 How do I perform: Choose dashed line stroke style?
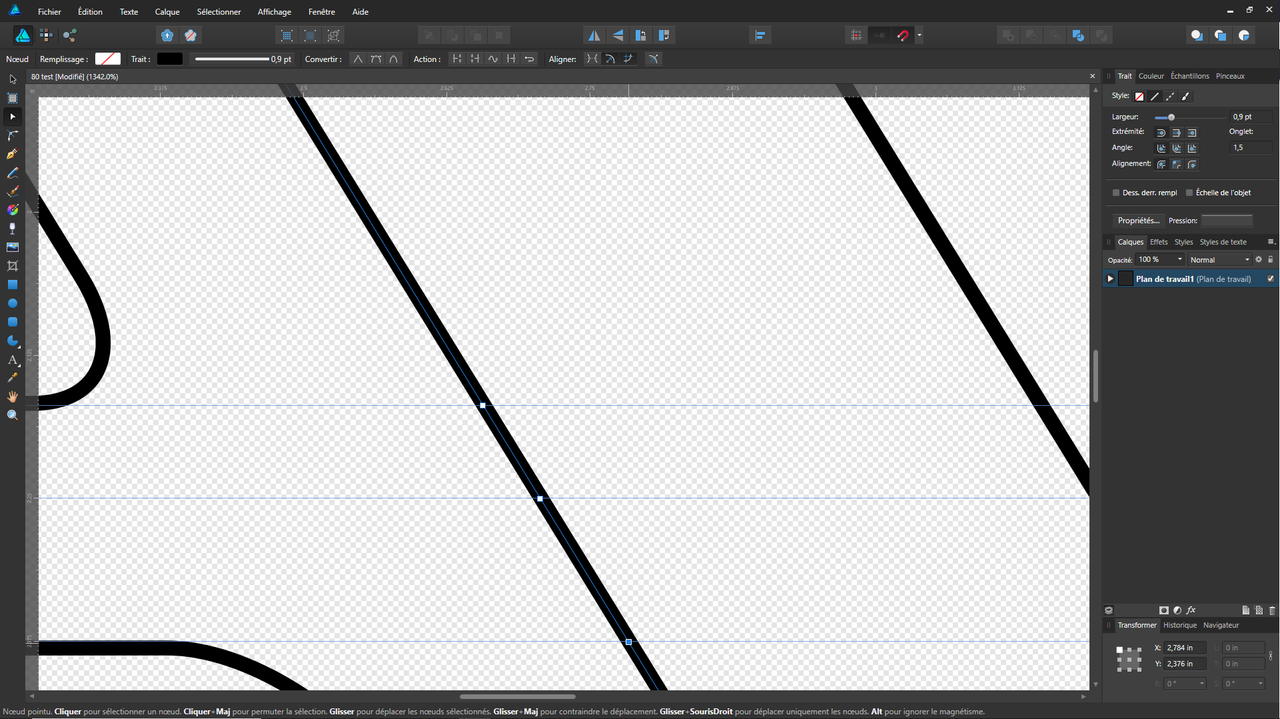(1170, 96)
